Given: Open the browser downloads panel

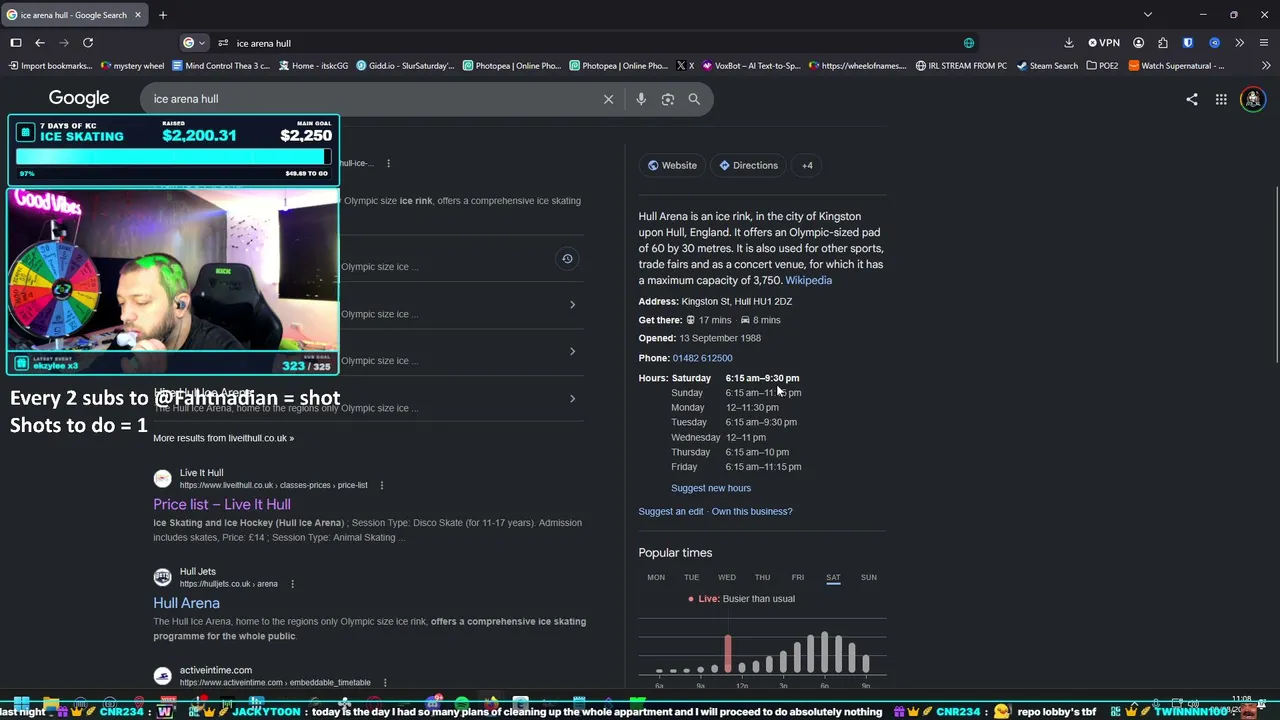Looking at the screenshot, I should coord(1069,43).
